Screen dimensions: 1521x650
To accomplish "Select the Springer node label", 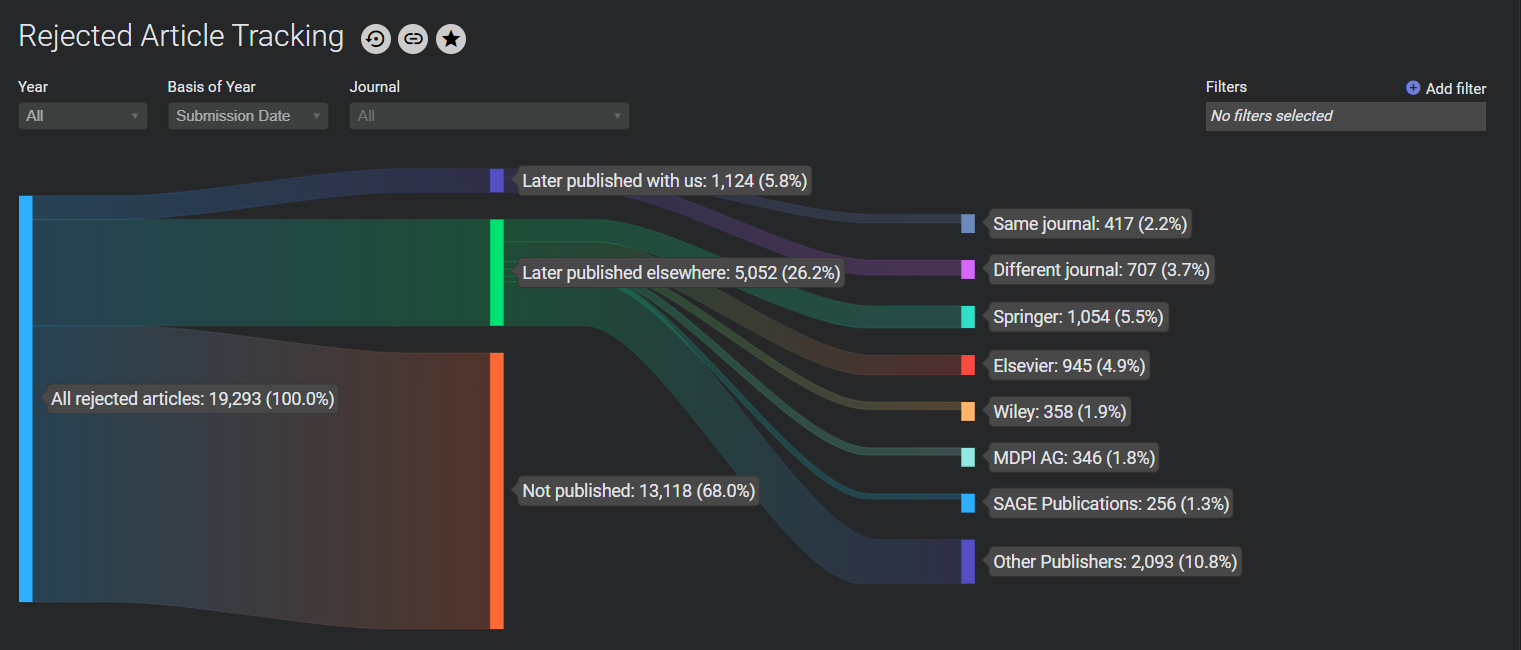I will tap(1078, 317).
